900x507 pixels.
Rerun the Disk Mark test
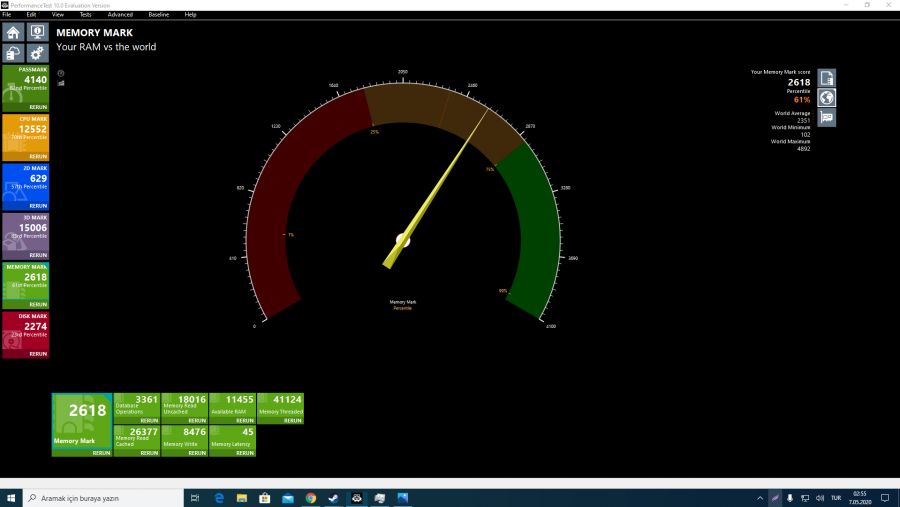38,354
